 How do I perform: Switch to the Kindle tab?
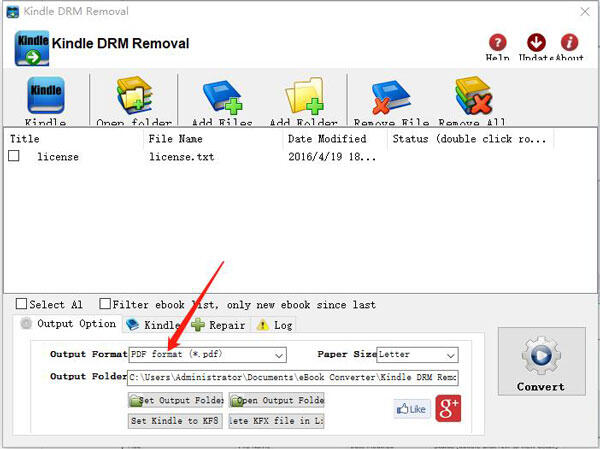click(153, 325)
